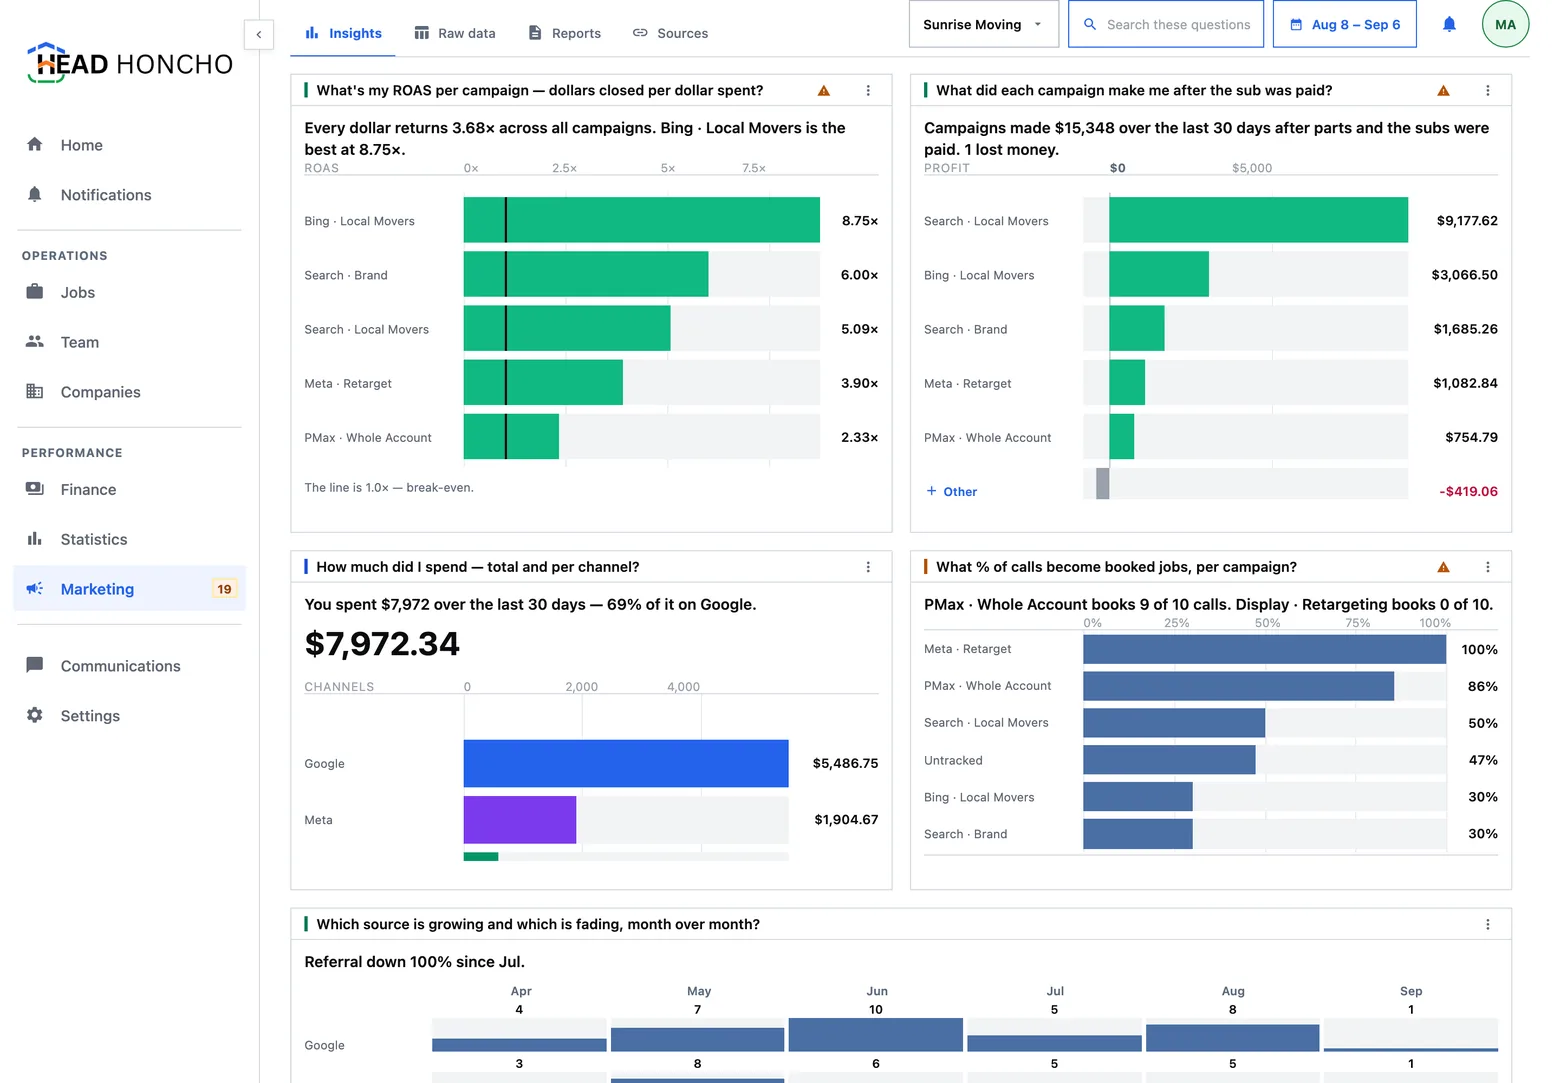Click the Marketing badge showing 19
The width and height of the screenshot is (1560, 1083).
click(x=224, y=589)
